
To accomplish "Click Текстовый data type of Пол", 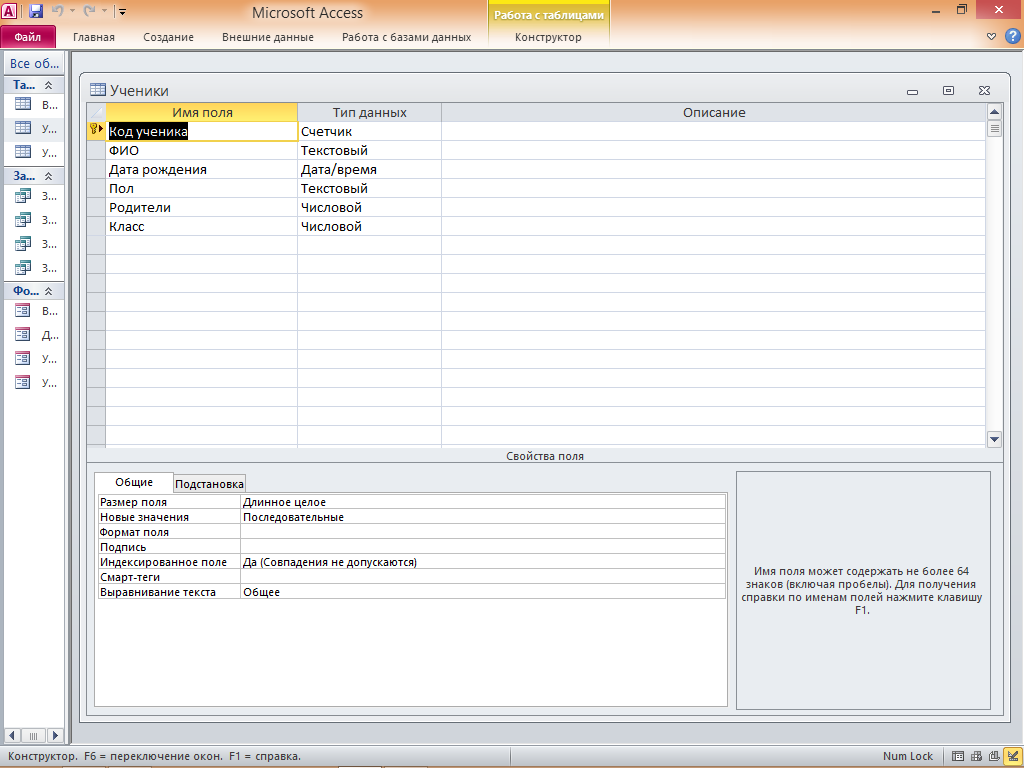I will pos(370,188).
